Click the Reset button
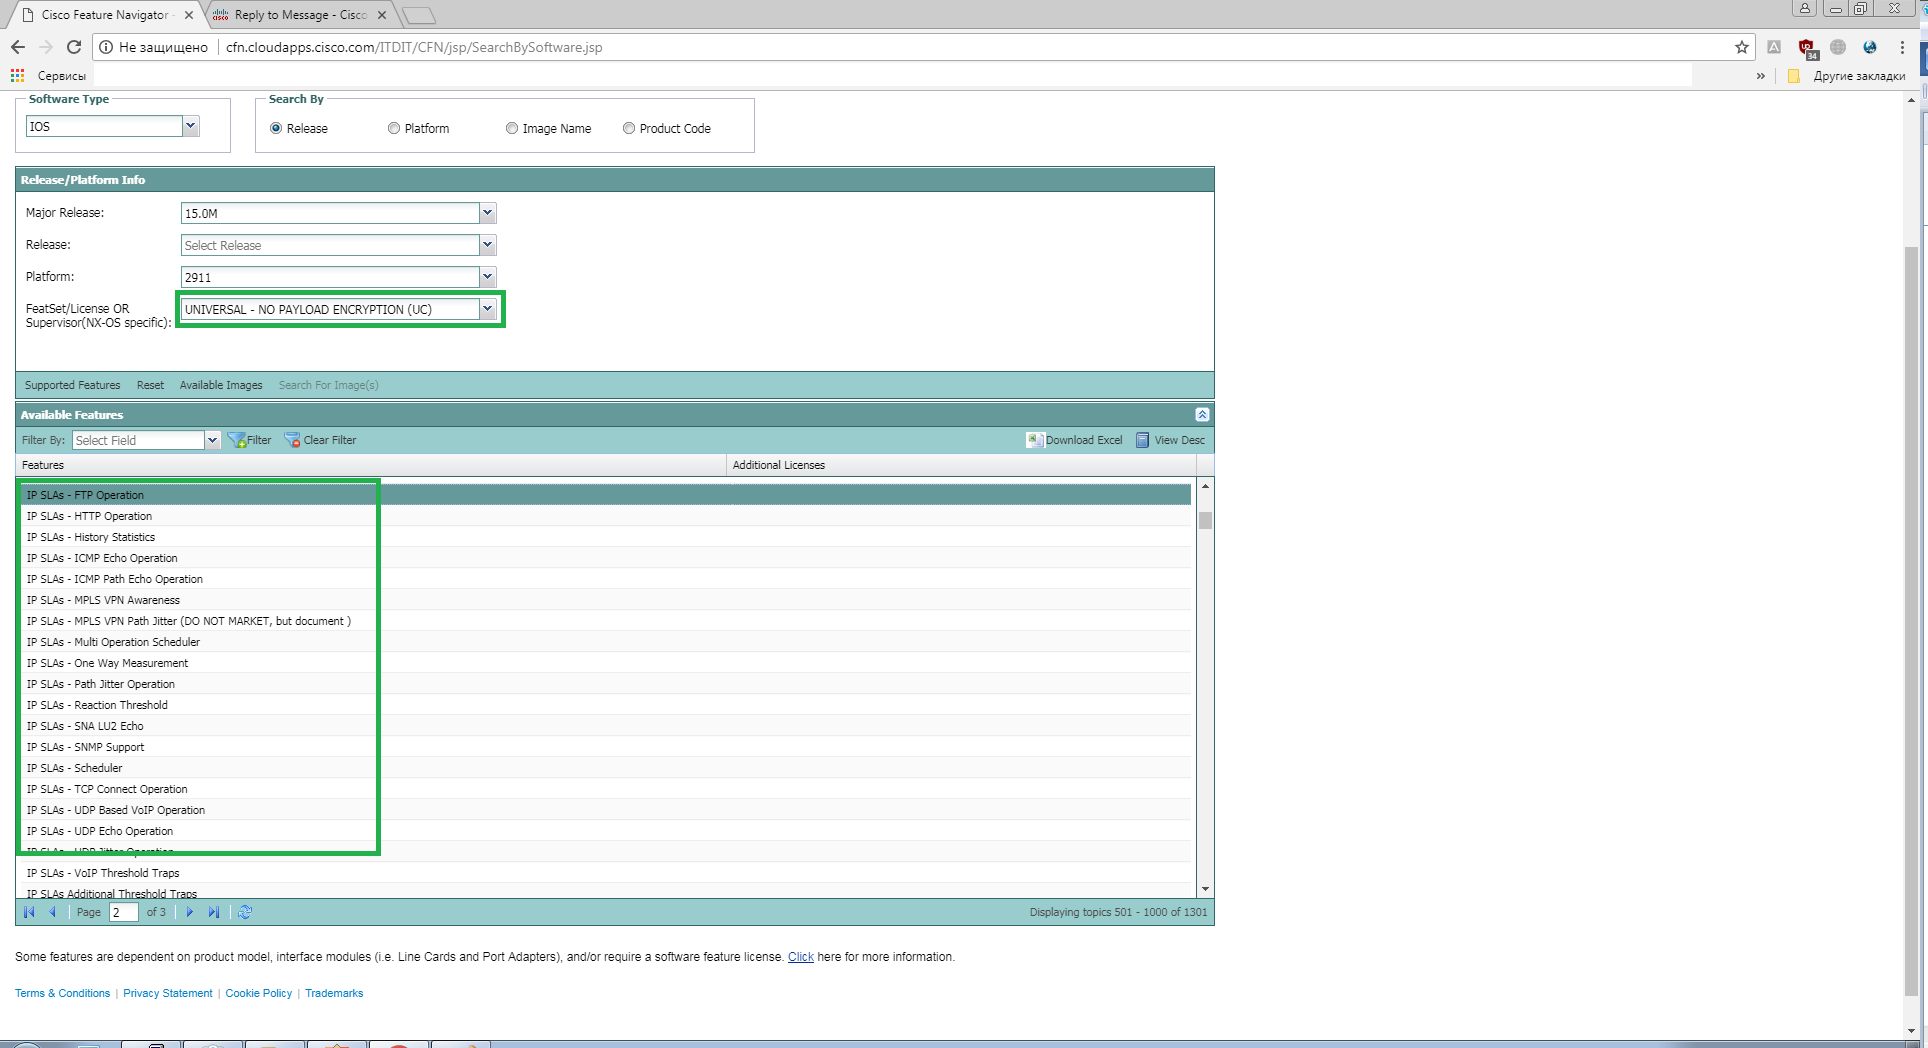This screenshot has width=1928, height=1048. [150, 385]
